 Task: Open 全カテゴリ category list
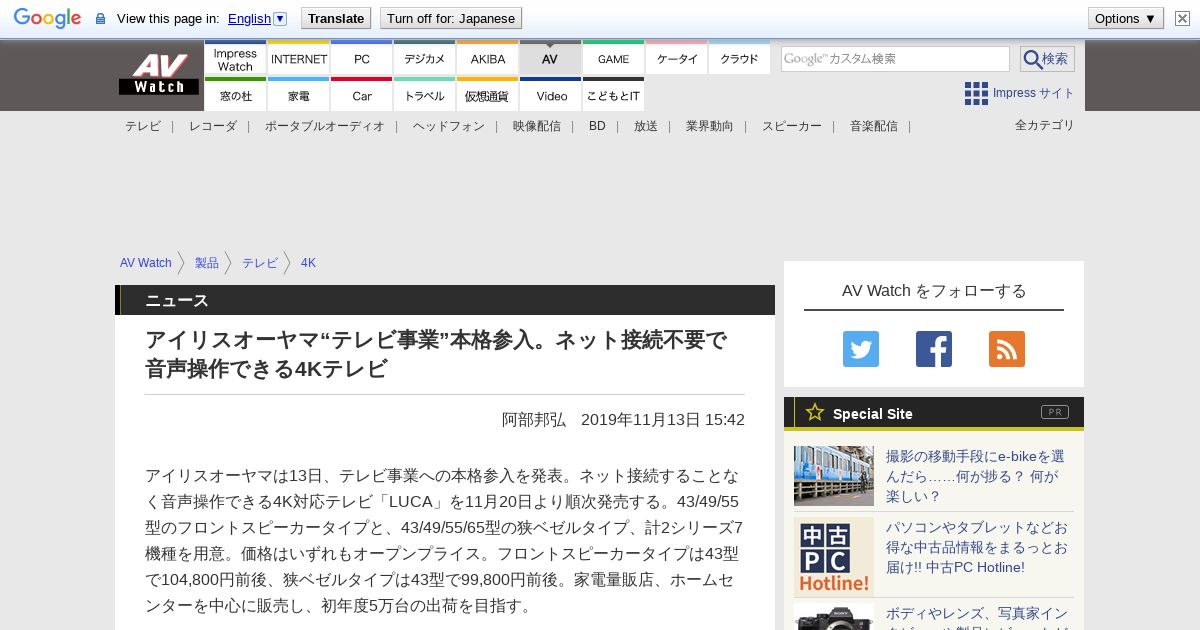point(1044,125)
